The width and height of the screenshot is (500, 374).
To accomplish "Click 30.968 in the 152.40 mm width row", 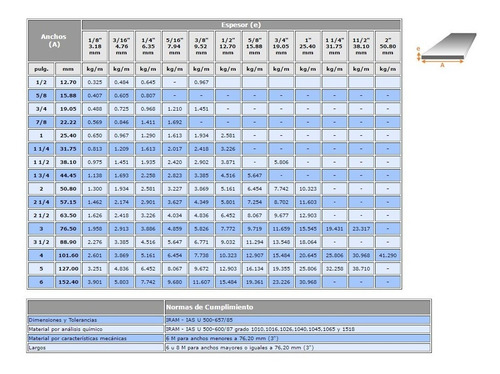I will (308, 282).
